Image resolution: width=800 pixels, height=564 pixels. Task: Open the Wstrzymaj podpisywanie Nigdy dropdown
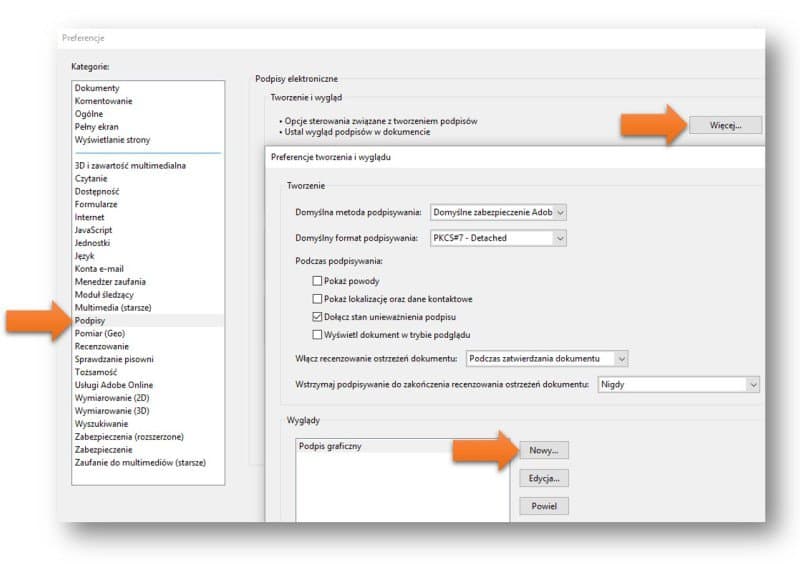point(678,384)
